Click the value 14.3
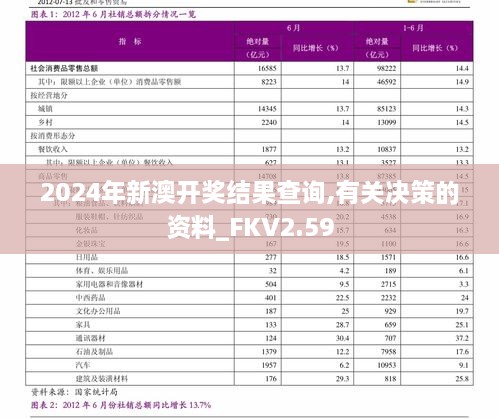 tap(462, 109)
